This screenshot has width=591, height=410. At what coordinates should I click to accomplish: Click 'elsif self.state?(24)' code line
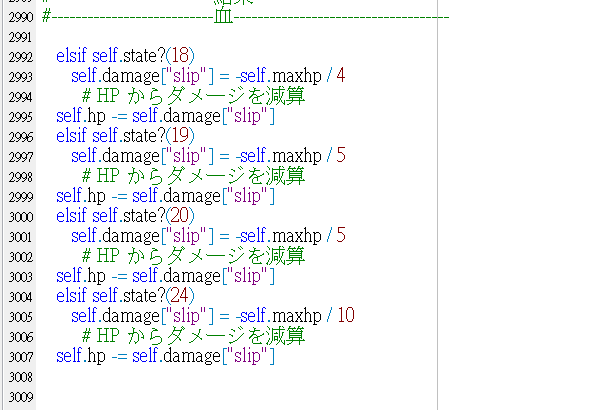point(125,295)
